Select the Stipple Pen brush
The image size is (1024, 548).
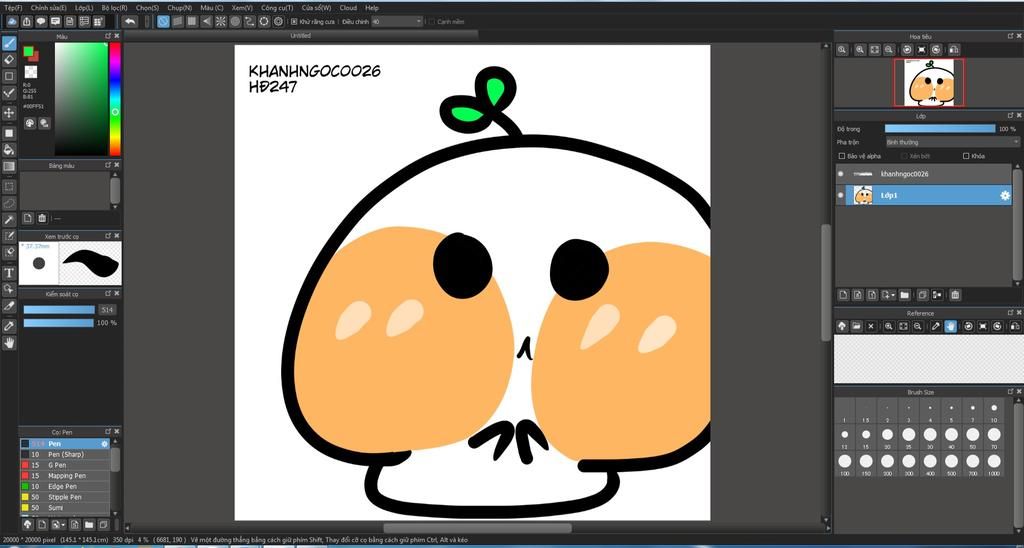(65, 497)
